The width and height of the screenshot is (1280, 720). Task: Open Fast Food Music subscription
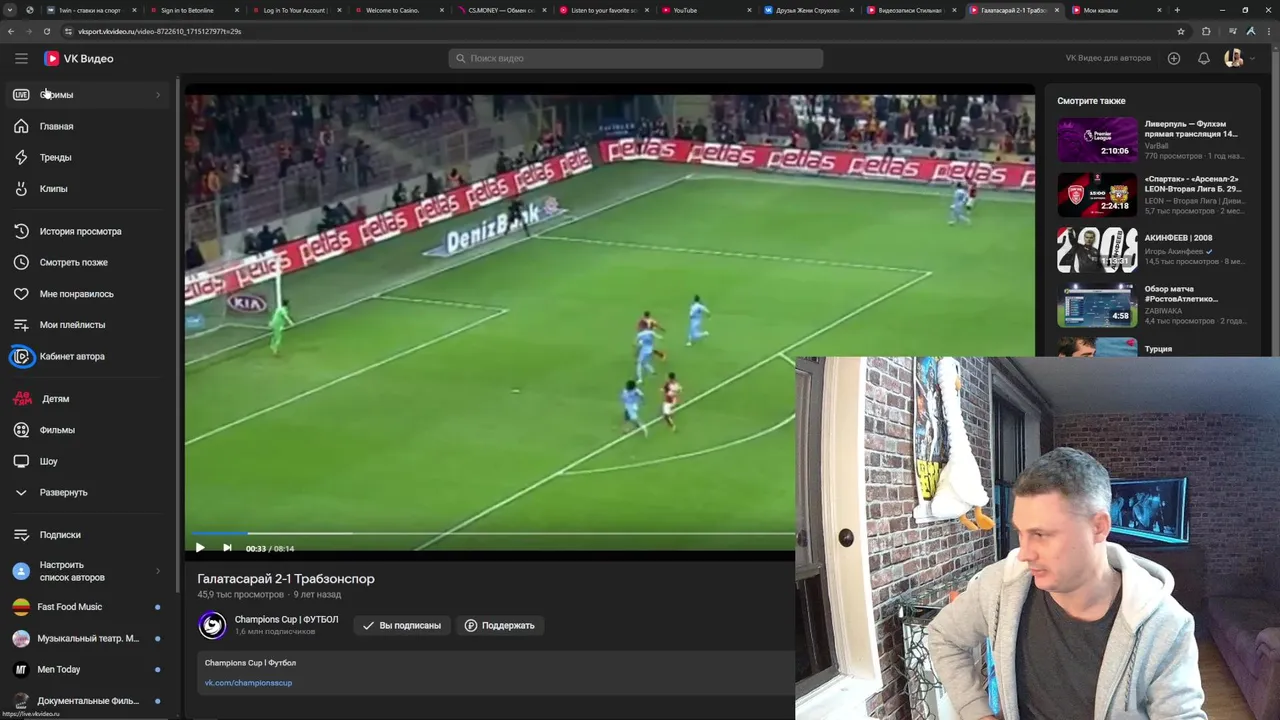tap(87, 607)
